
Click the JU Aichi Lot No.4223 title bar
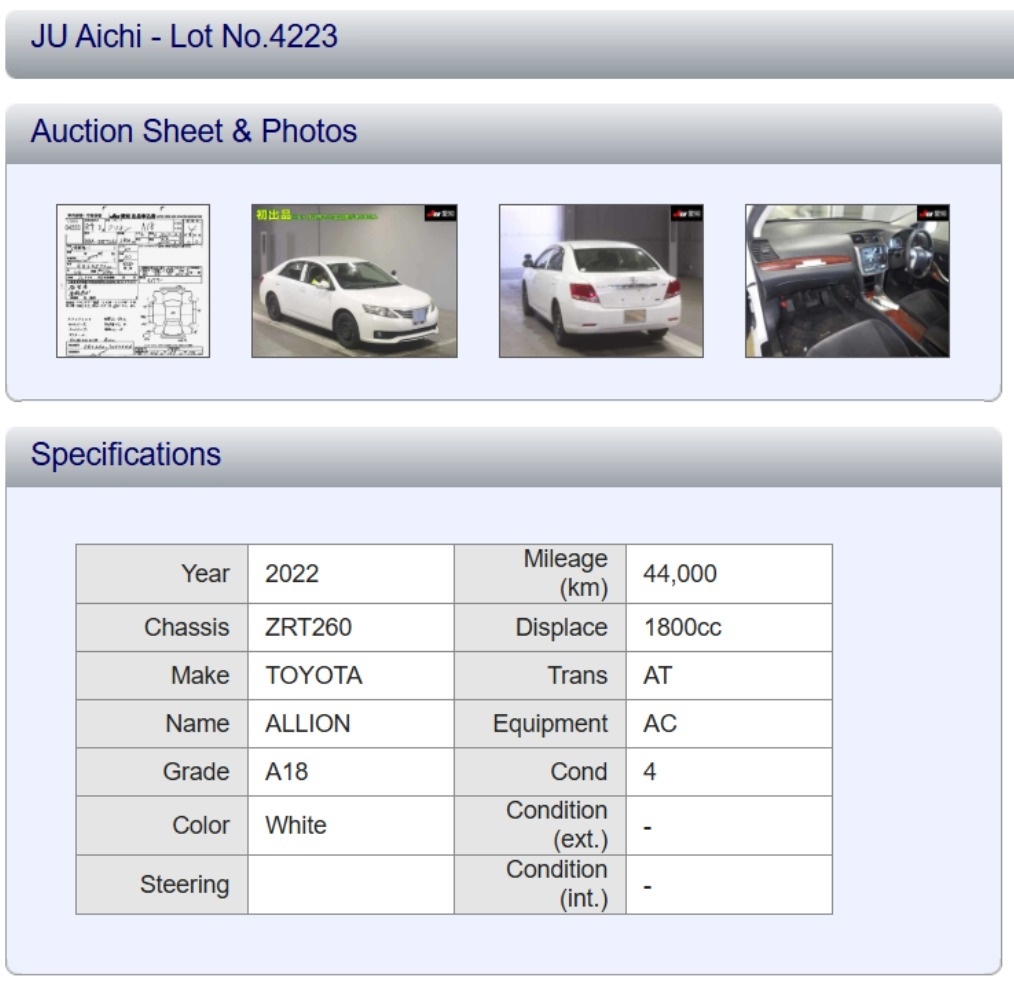click(x=184, y=37)
